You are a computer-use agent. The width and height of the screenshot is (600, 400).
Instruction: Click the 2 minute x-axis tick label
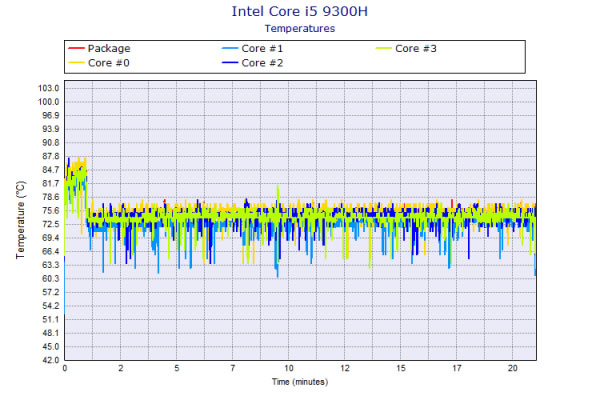coord(121,368)
